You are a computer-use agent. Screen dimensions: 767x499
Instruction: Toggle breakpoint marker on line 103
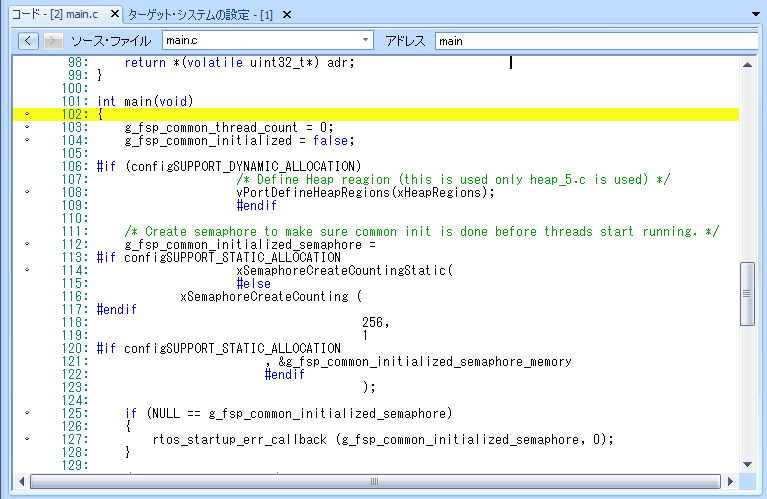click(27, 127)
